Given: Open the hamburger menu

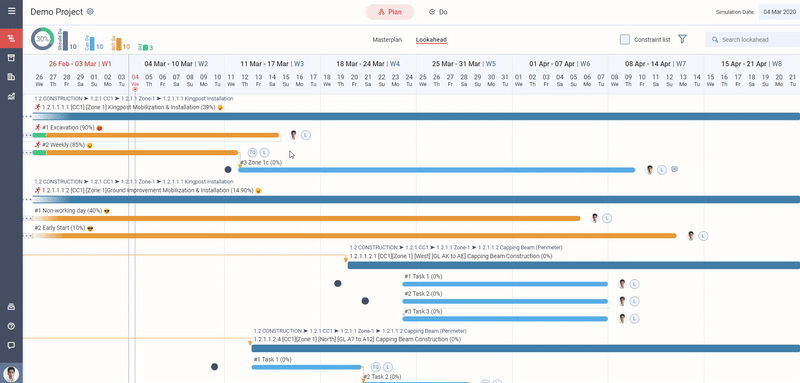Looking at the screenshot, I should coord(11,11).
